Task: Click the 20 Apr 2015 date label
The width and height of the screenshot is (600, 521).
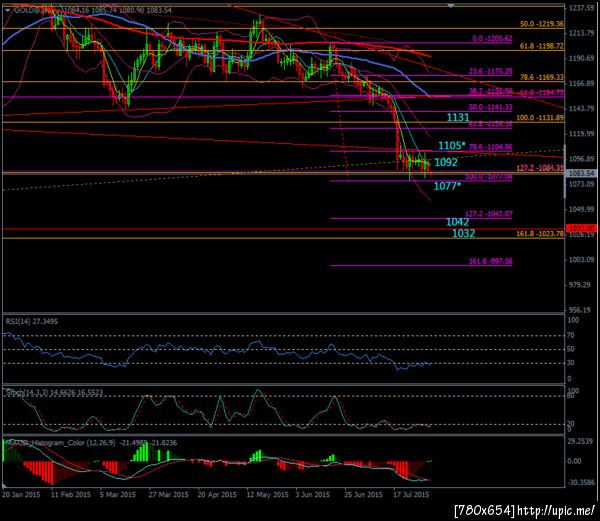Action: pos(217,494)
